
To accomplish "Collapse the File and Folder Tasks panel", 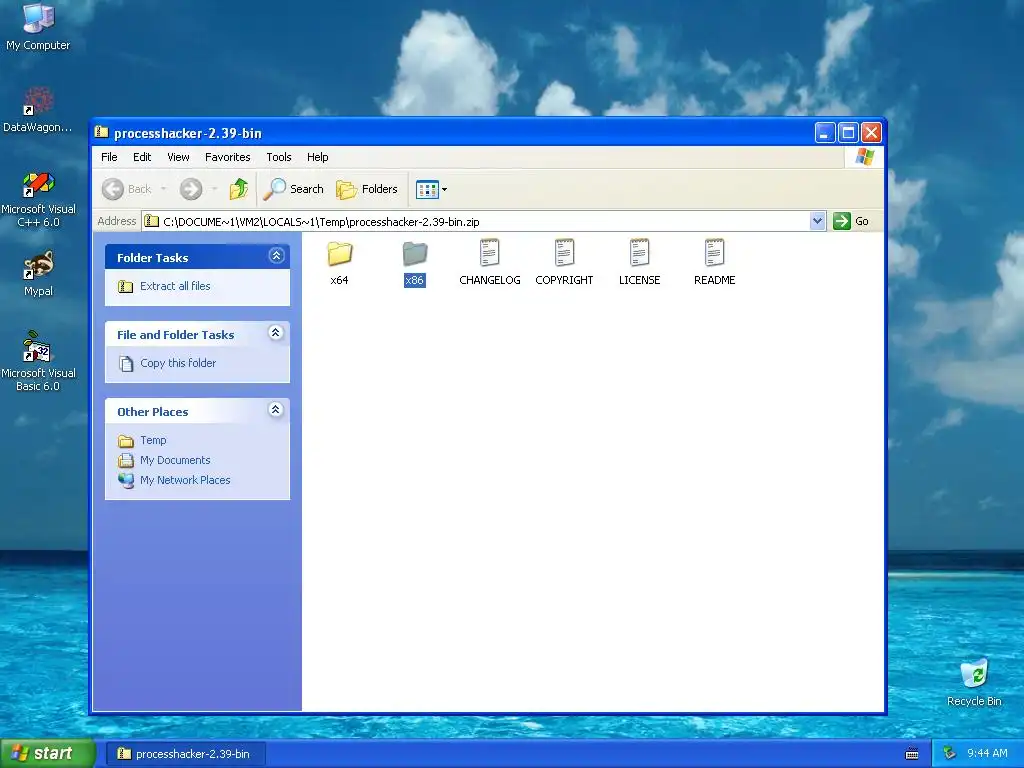I will click(276, 332).
